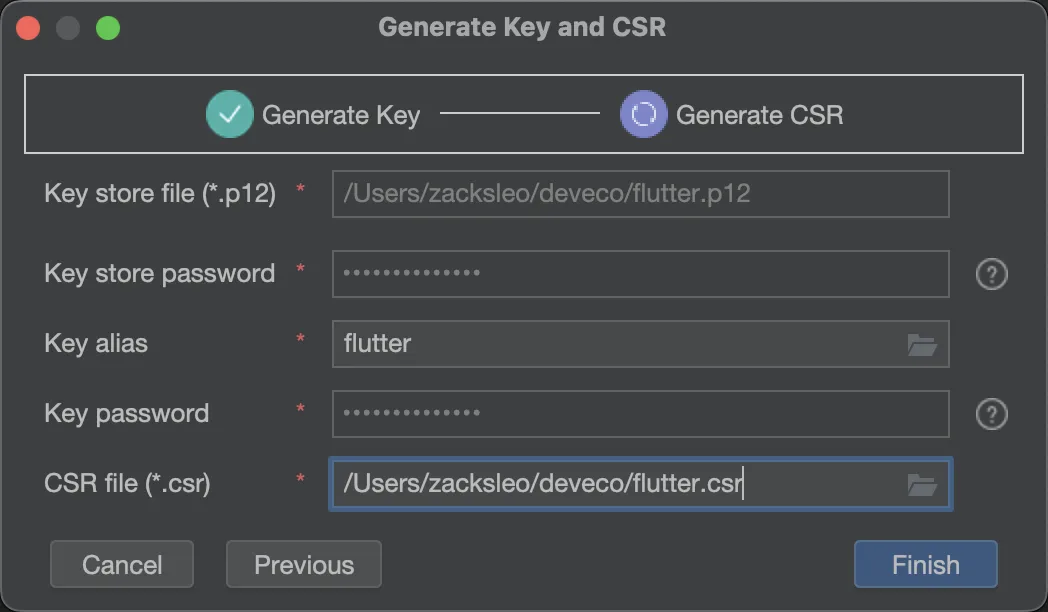Click the Key store file path field
Screen dimensions: 1048x612
point(640,194)
